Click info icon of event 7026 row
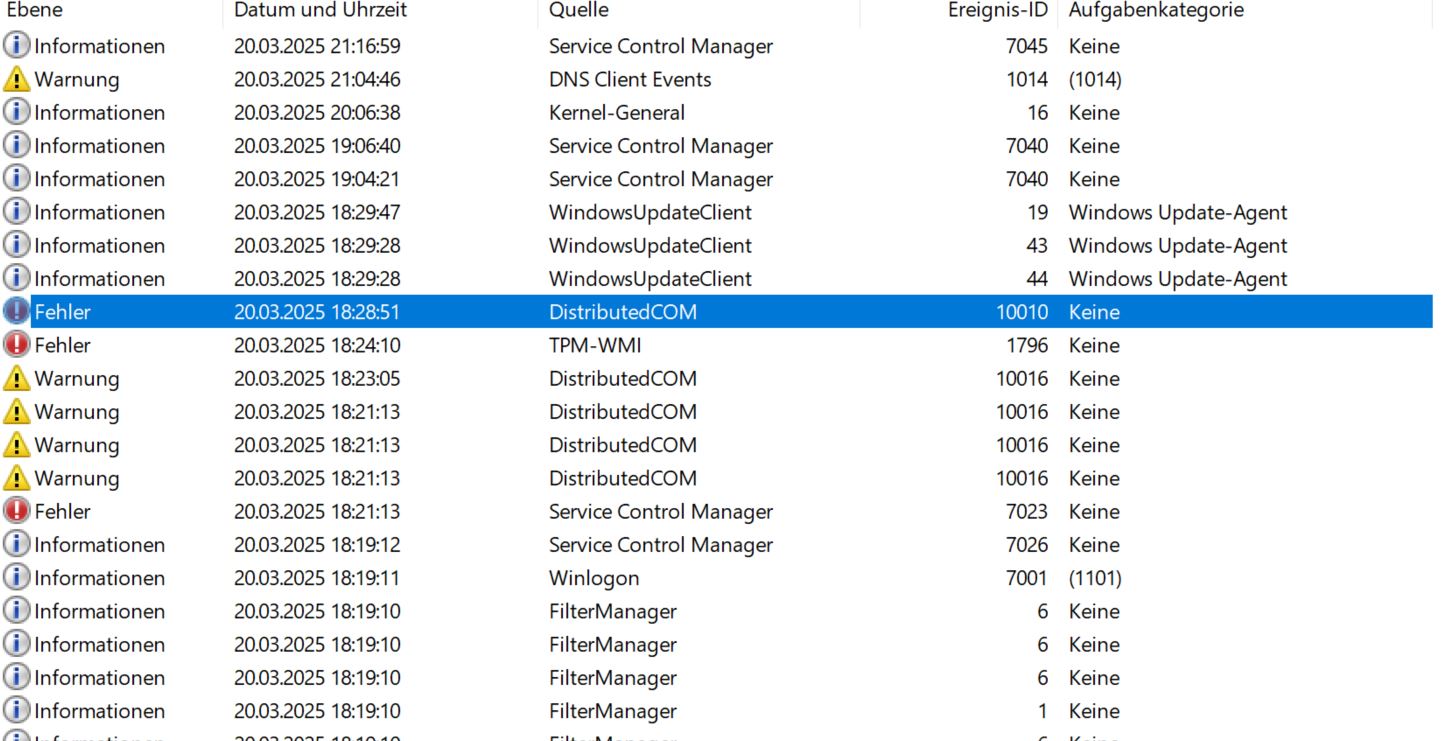The image size is (1449, 741). coord(16,544)
